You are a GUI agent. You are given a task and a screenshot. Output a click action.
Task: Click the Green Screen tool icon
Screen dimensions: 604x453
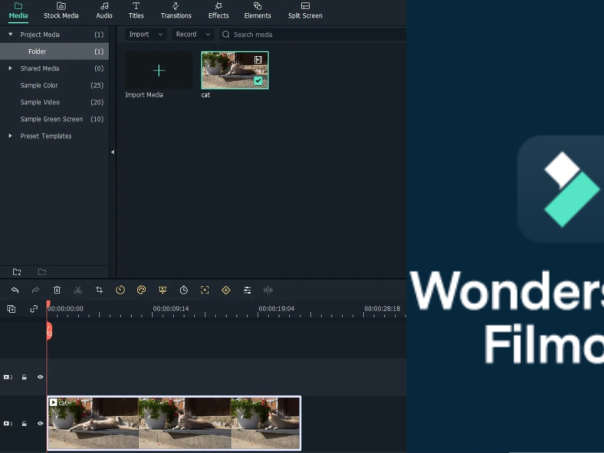(162, 290)
